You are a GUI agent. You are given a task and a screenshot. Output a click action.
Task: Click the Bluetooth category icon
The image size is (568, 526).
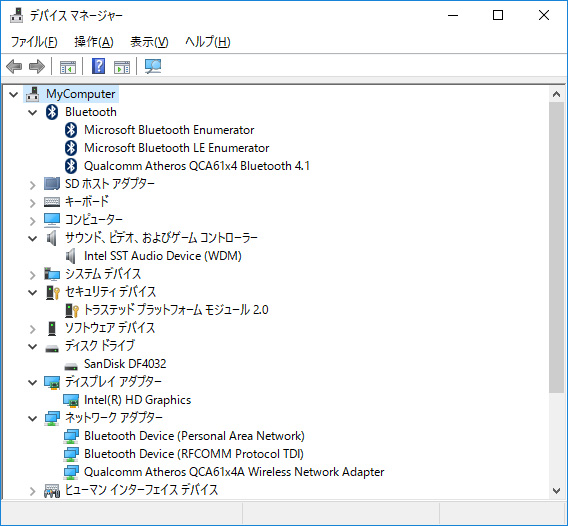coord(52,112)
